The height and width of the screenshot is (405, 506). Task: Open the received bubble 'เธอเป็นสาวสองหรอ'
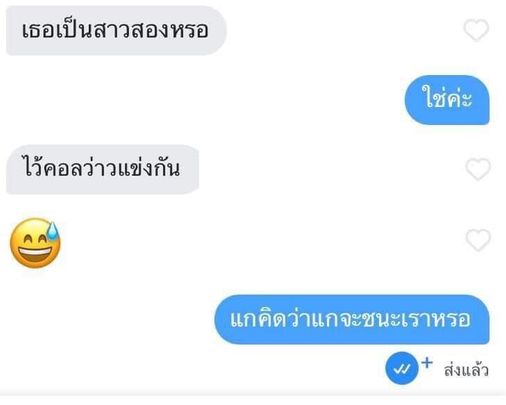click(116, 31)
